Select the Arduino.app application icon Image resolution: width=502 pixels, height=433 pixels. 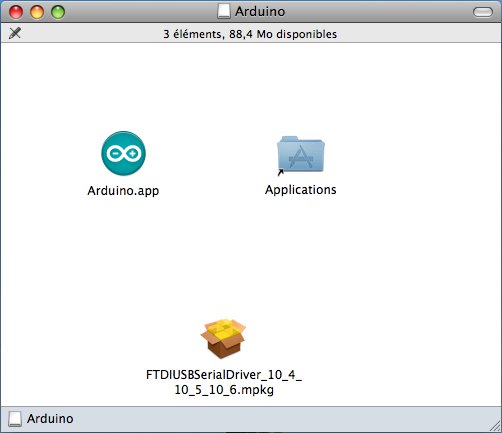(123, 153)
